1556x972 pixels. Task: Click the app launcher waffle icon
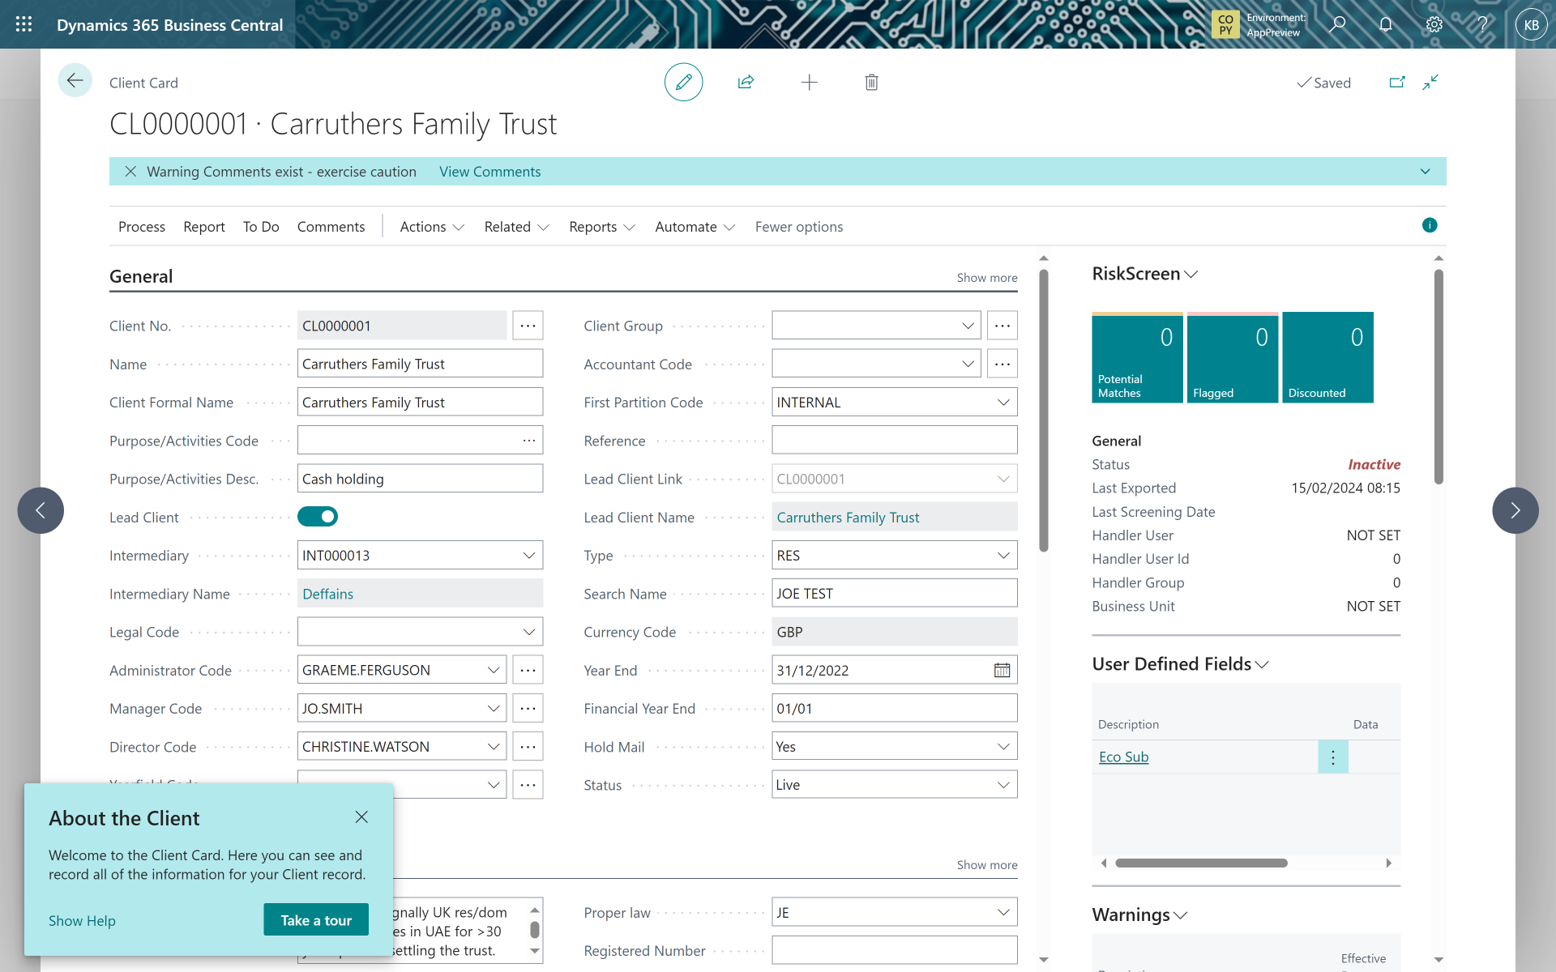tap(23, 24)
